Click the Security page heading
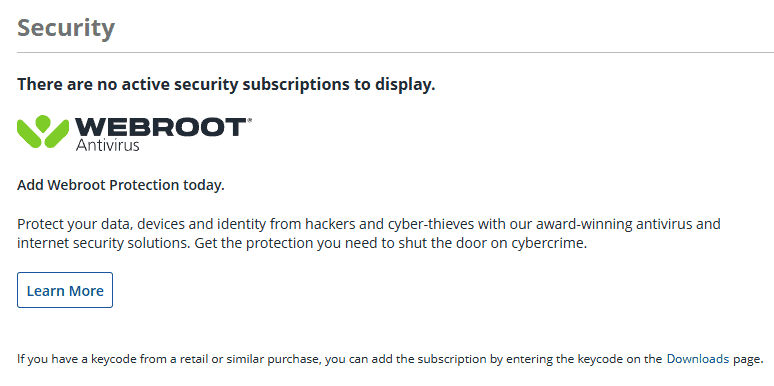Viewport: 774px width, 386px height. coord(66,28)
